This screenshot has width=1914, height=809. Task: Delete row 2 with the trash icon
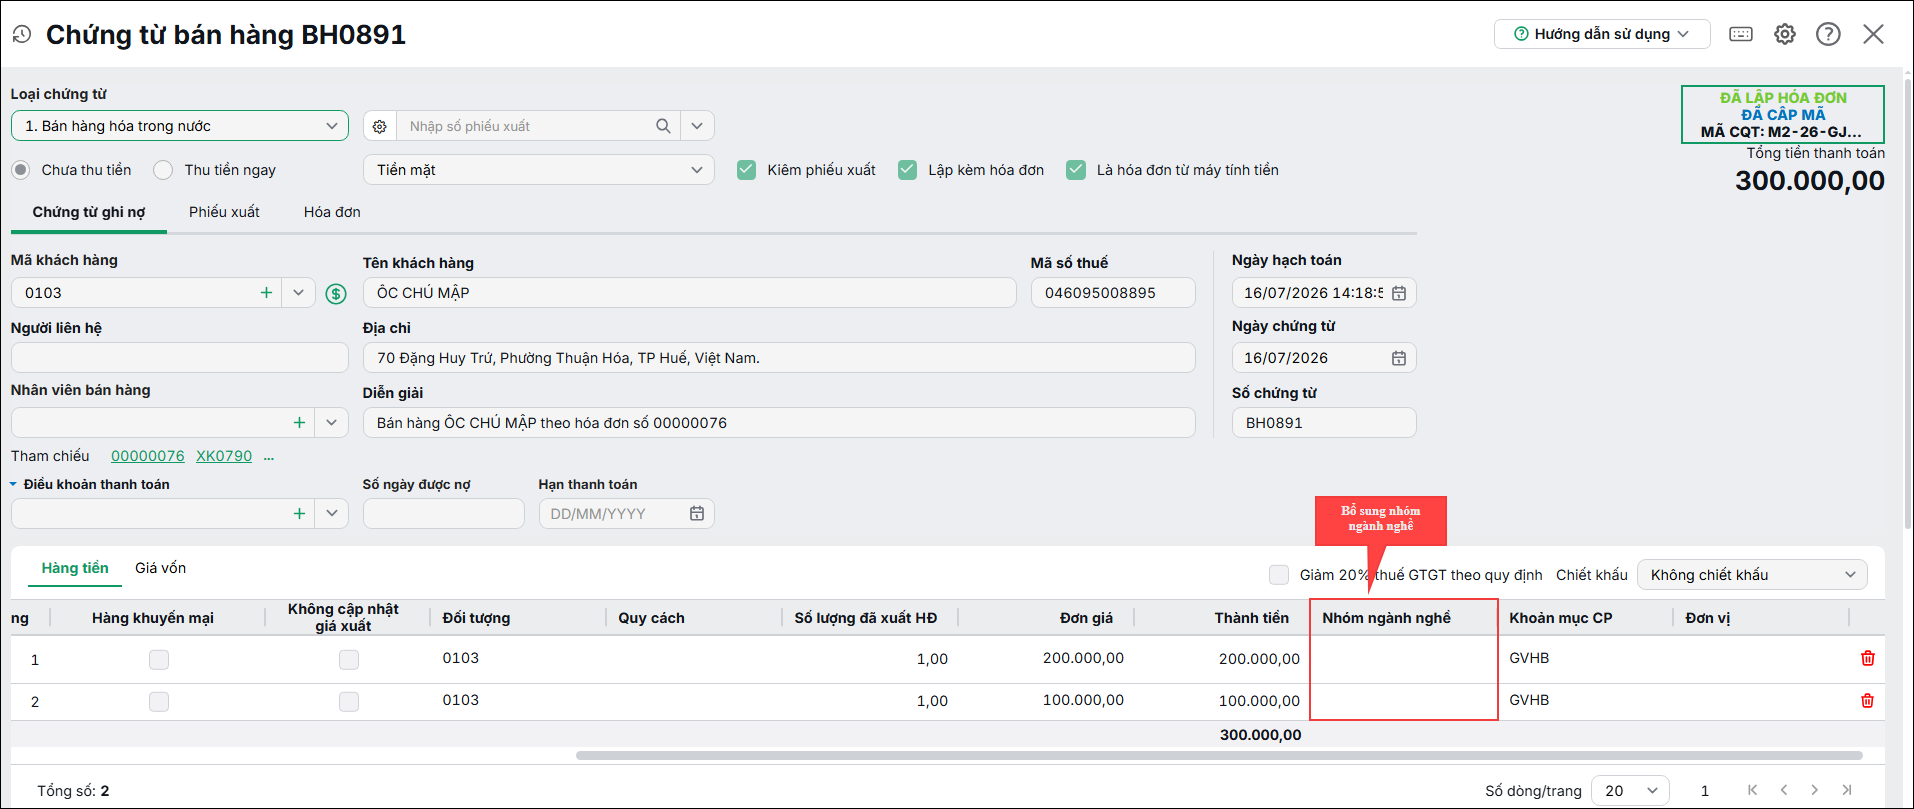[x=1867, y=700]
